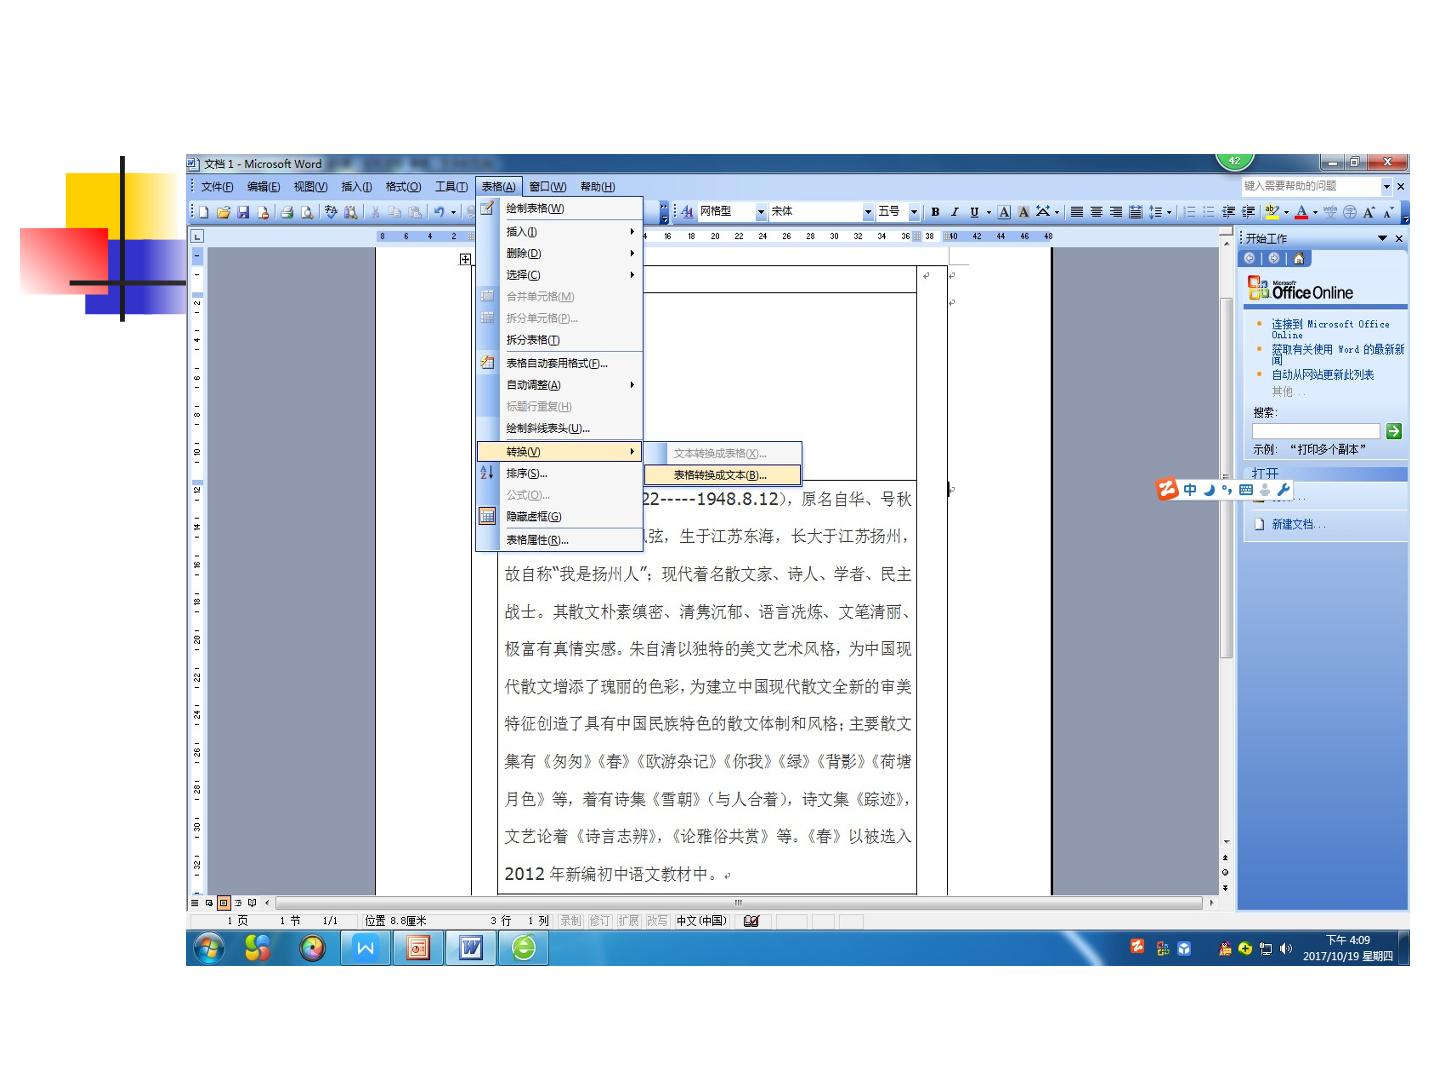Open the underline style dropdown arrow
The height and width of the screenshot is (1080, 1440).
click(x=989, y=212)
